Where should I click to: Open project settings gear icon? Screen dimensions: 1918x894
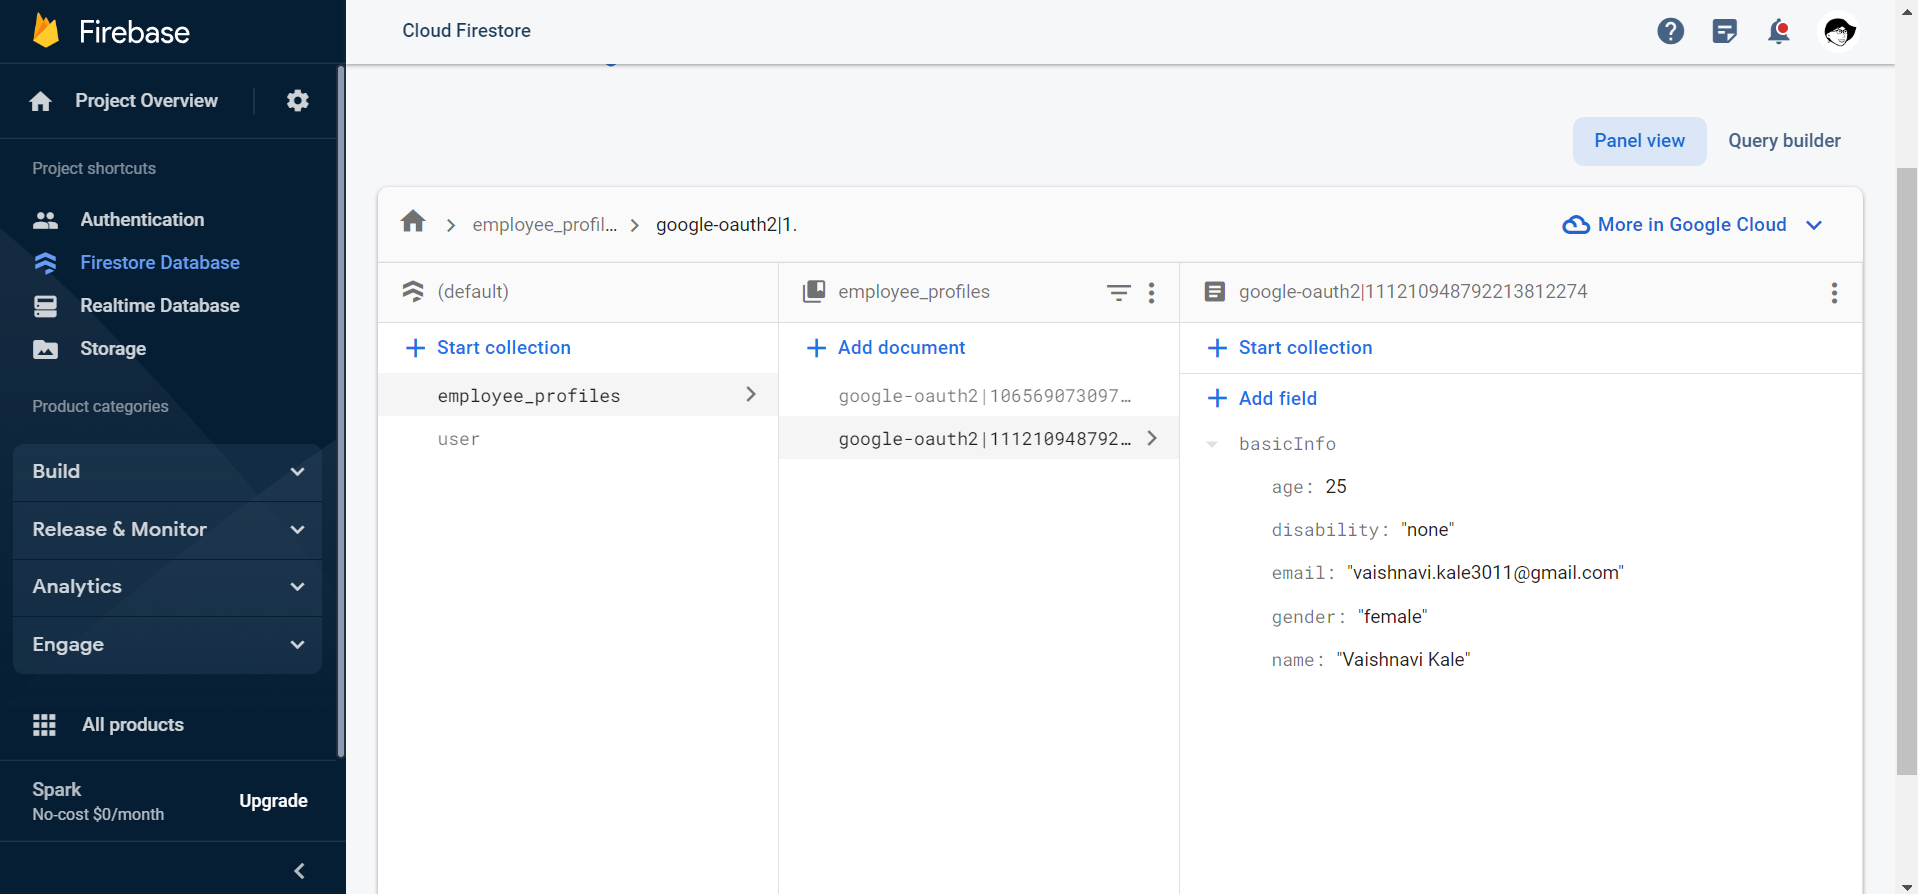click(x=297, y=100)
